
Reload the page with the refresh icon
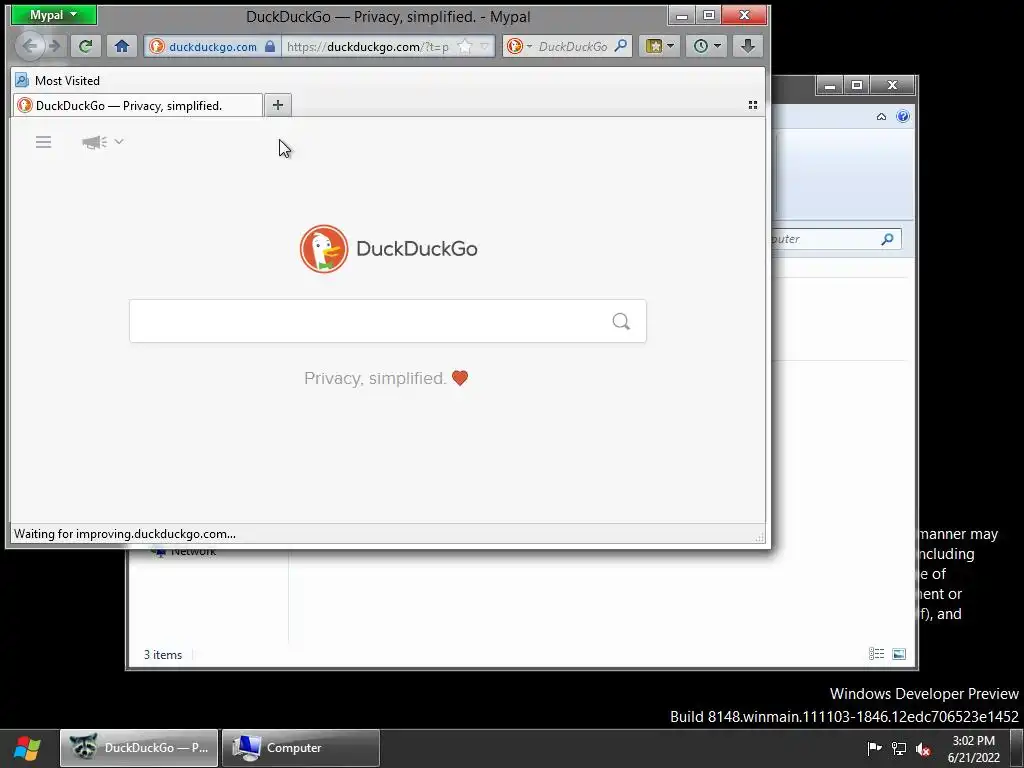[x=86, y=46]
